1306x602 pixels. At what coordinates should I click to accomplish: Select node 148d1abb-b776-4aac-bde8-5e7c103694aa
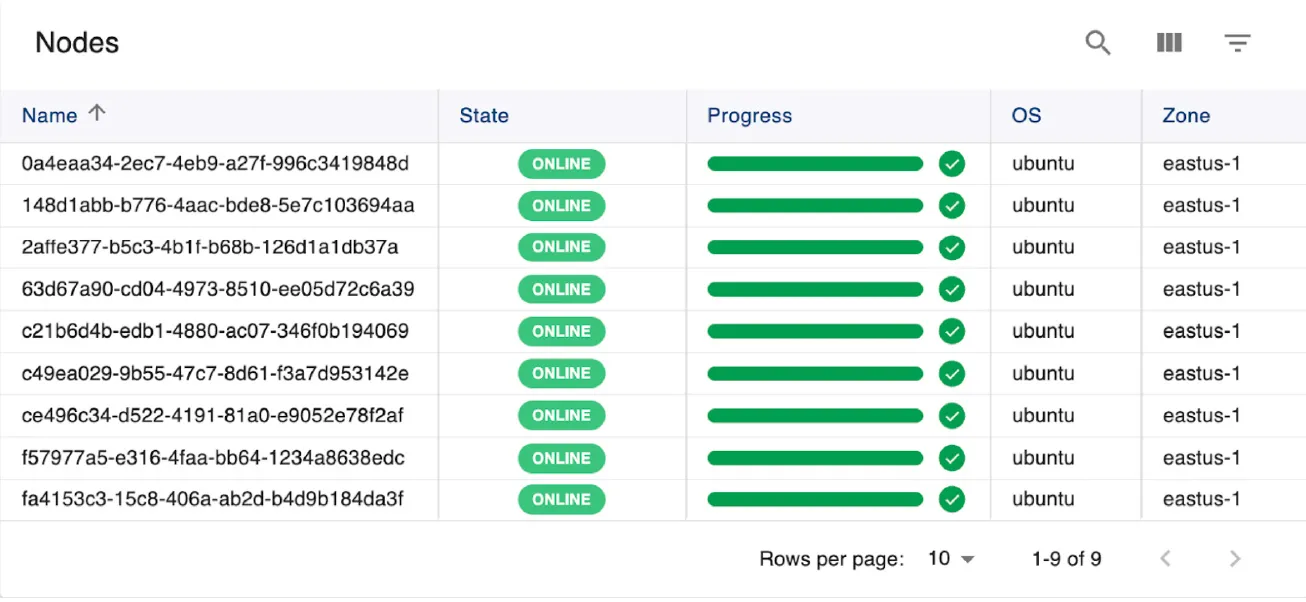point(218,206)
